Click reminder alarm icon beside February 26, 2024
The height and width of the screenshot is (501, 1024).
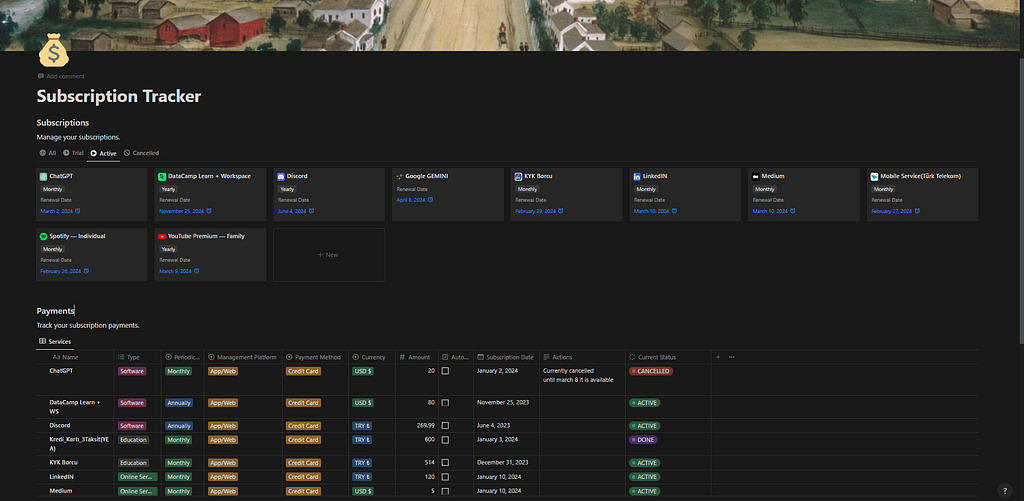coord(86,270)
